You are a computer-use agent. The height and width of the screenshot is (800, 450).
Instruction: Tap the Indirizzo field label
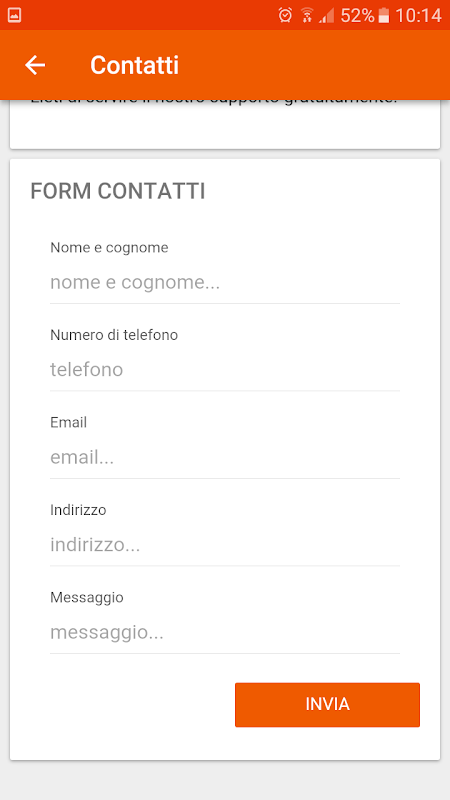pos(78,510)
